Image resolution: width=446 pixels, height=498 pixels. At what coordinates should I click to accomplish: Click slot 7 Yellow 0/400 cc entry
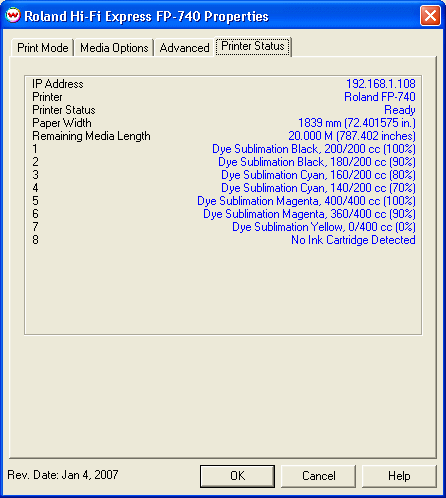[324, 227]
